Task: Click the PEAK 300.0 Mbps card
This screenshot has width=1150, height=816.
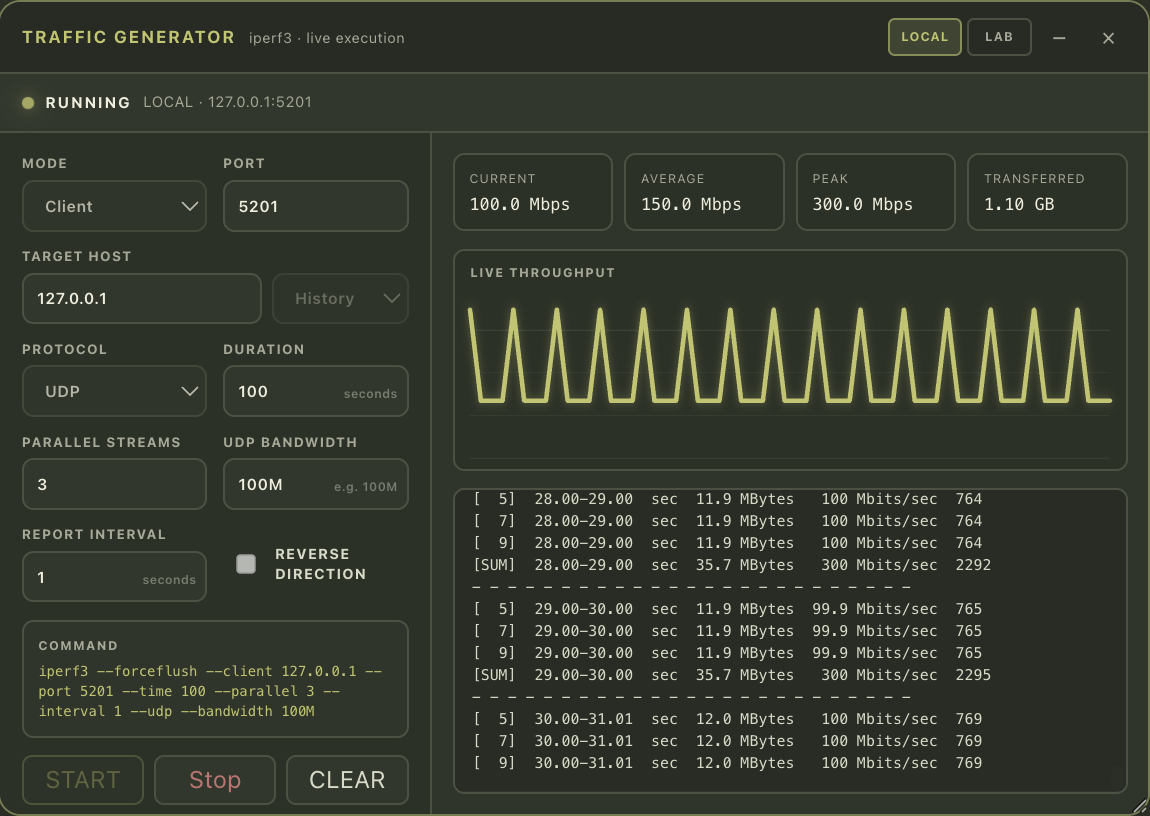Action: [876, 192]
